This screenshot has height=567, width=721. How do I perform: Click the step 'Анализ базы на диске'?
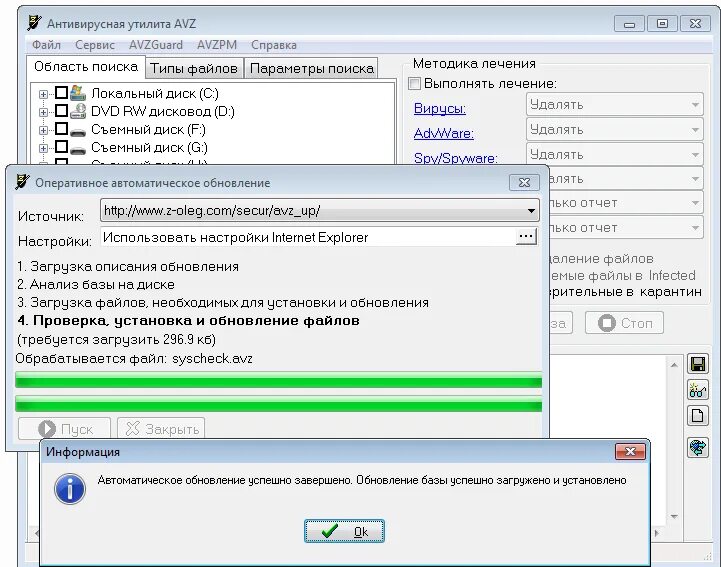tap(96, 285)
